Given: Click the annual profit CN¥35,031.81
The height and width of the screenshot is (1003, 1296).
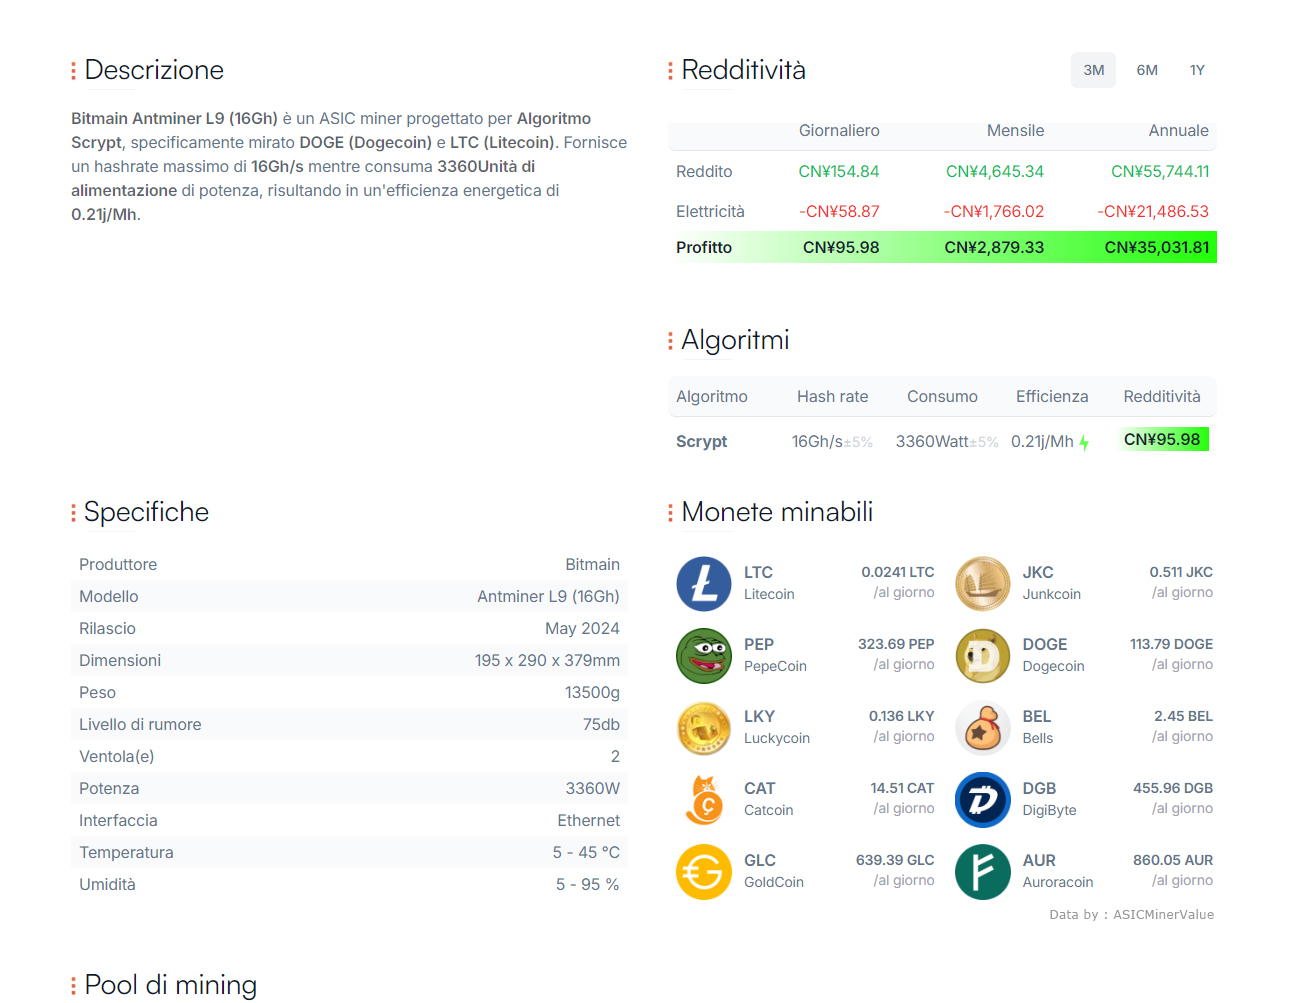Looking at the screenshot, I should (1157, 247).
